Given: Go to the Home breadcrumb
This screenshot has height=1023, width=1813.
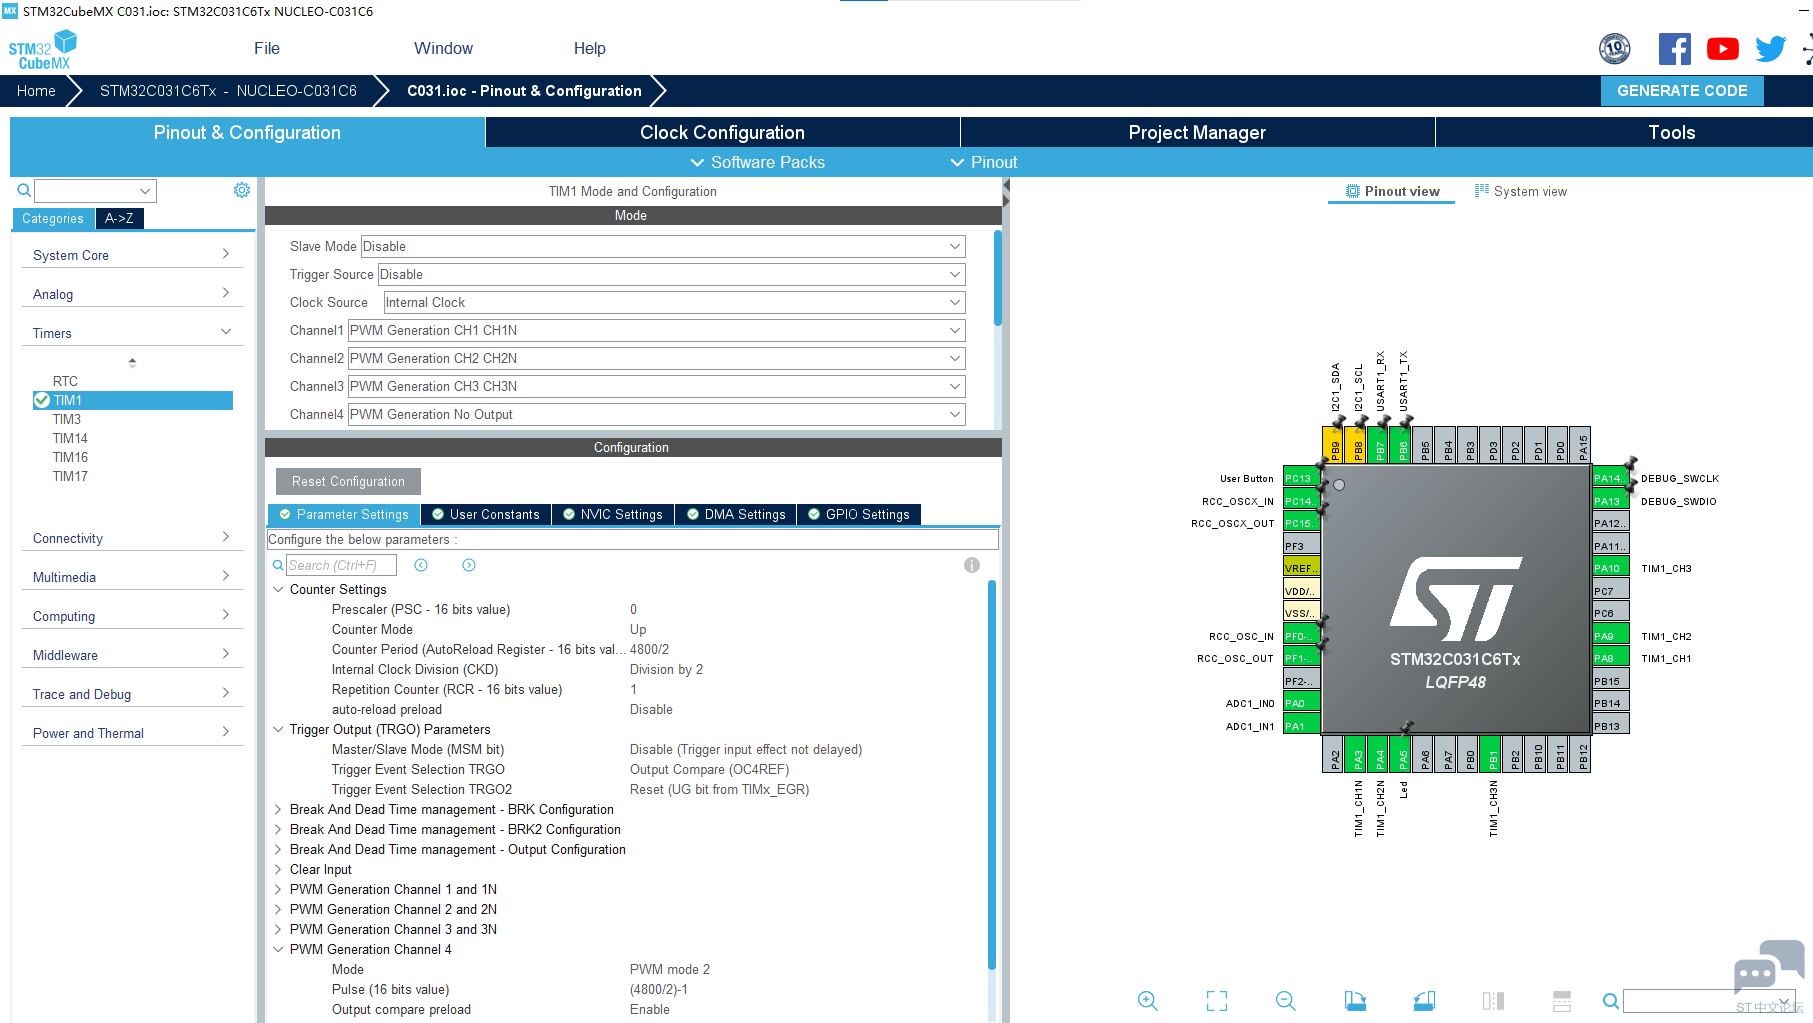Looking at the screenshot, I should coord(36,90).
